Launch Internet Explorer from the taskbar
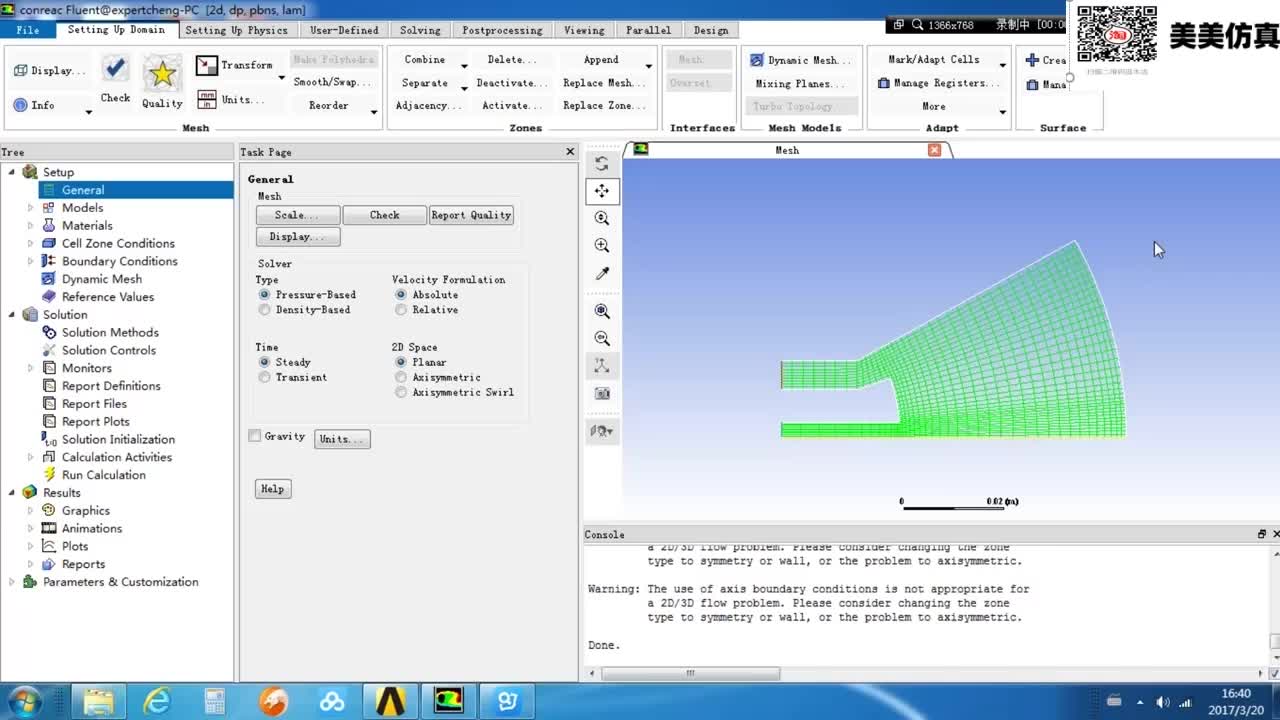 pyautogui.click(x=157, y=701)
